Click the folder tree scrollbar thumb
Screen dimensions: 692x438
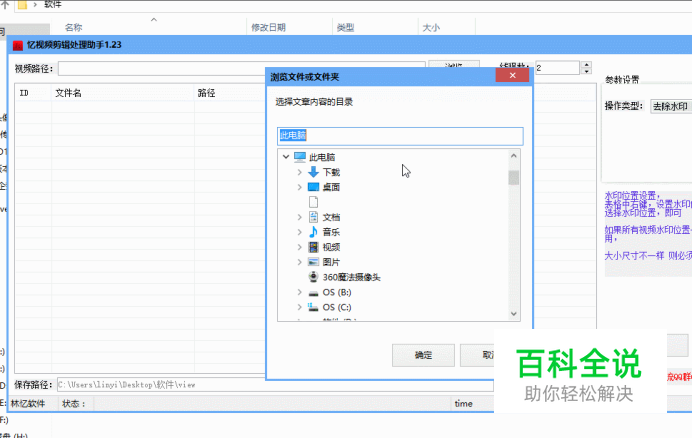[x=514, y=177]
